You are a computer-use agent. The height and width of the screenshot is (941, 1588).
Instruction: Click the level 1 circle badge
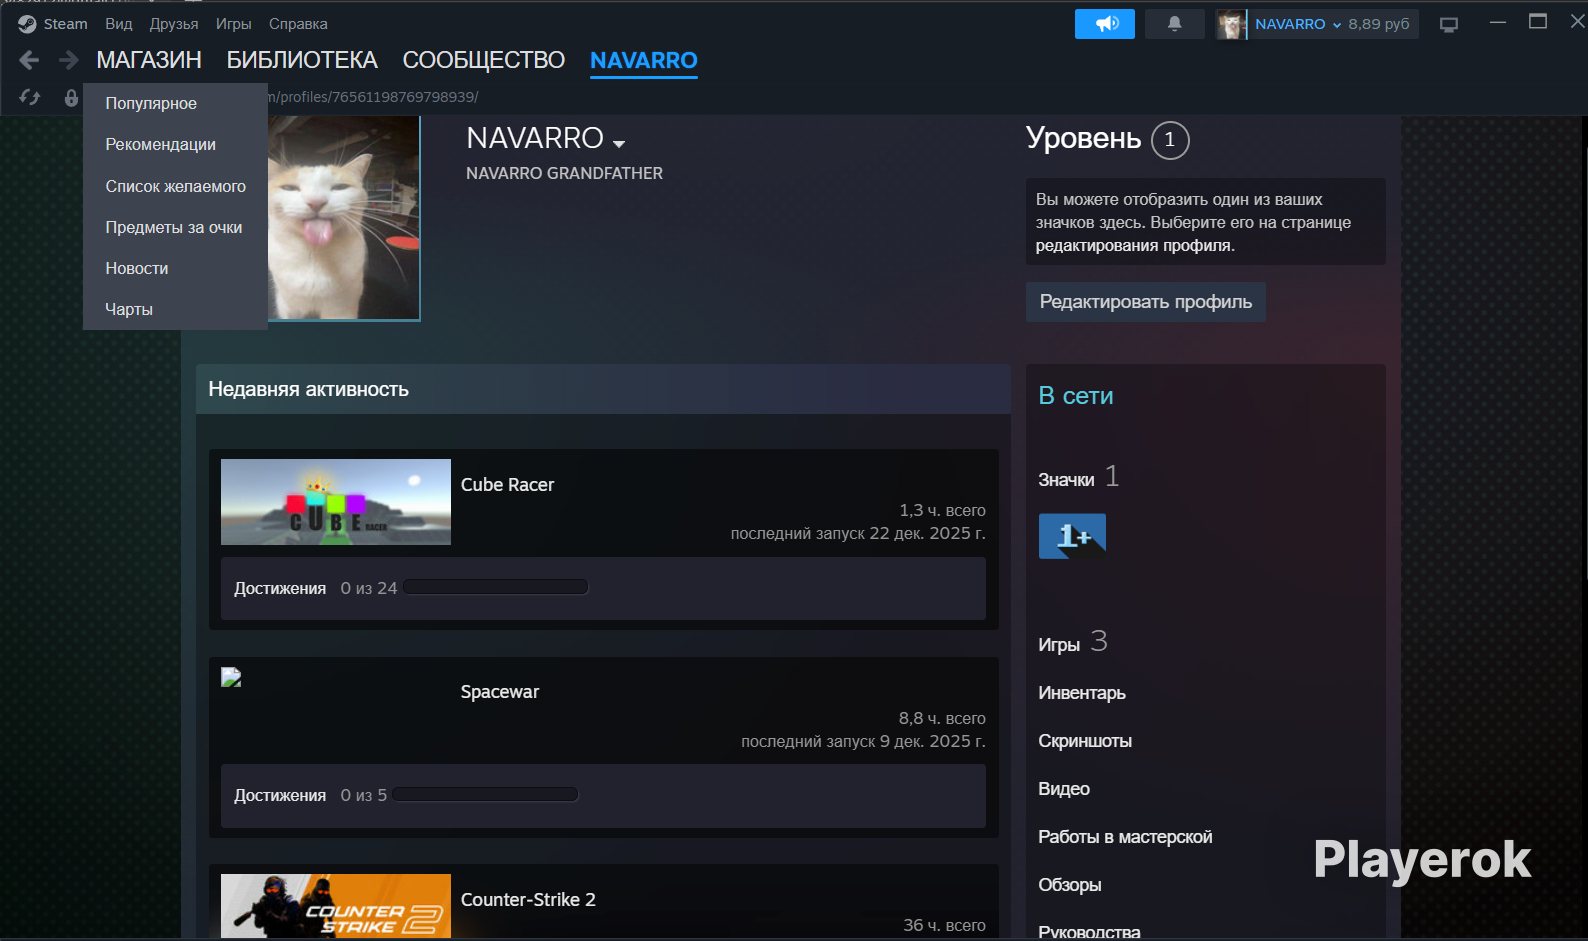pyautogui.click(x=1170, y=140)
